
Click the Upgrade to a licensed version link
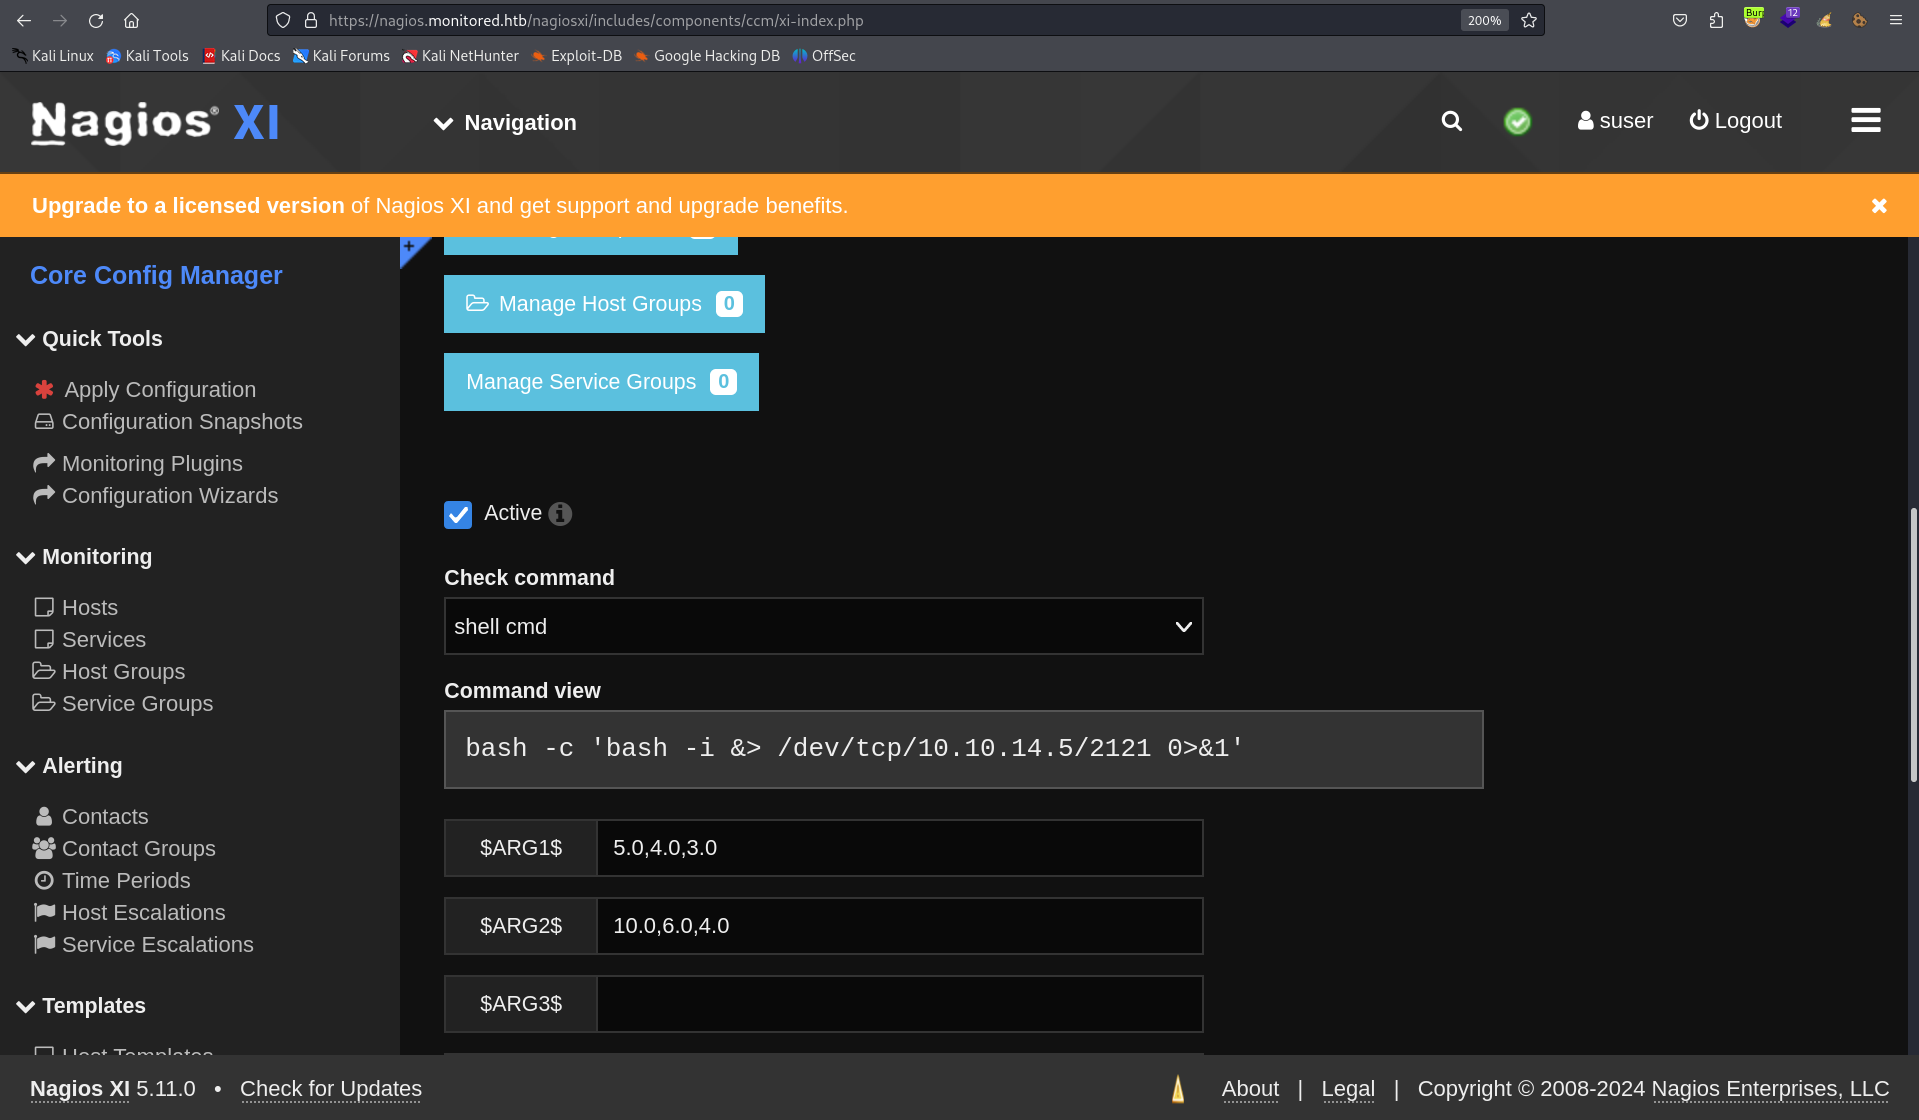188,206
